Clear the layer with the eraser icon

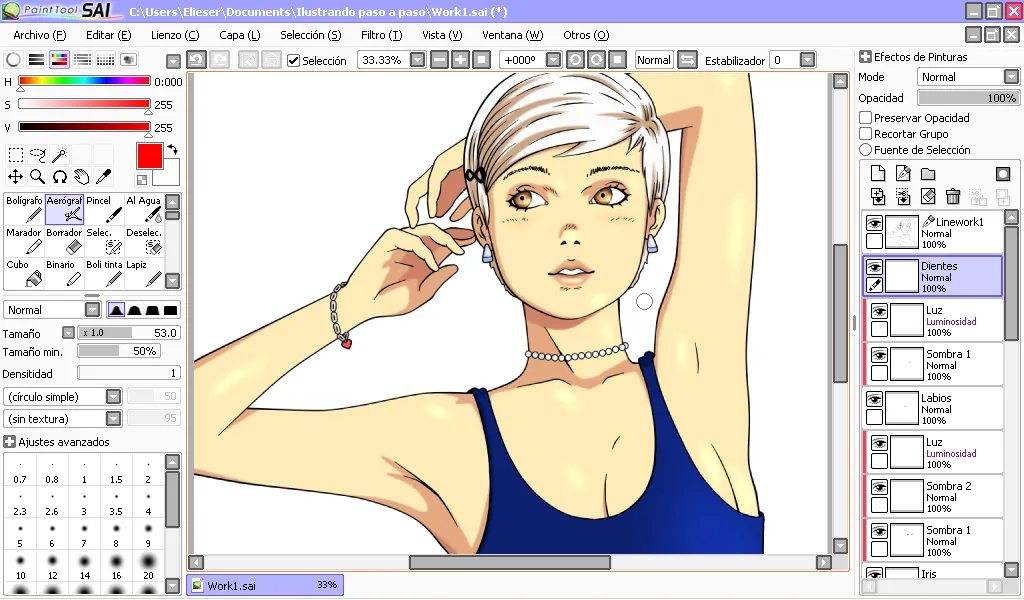[928, 196]
